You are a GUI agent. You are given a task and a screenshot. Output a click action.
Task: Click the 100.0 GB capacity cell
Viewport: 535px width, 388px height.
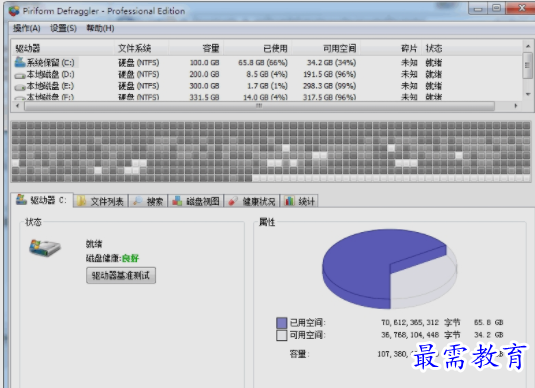tap(204, 63)
